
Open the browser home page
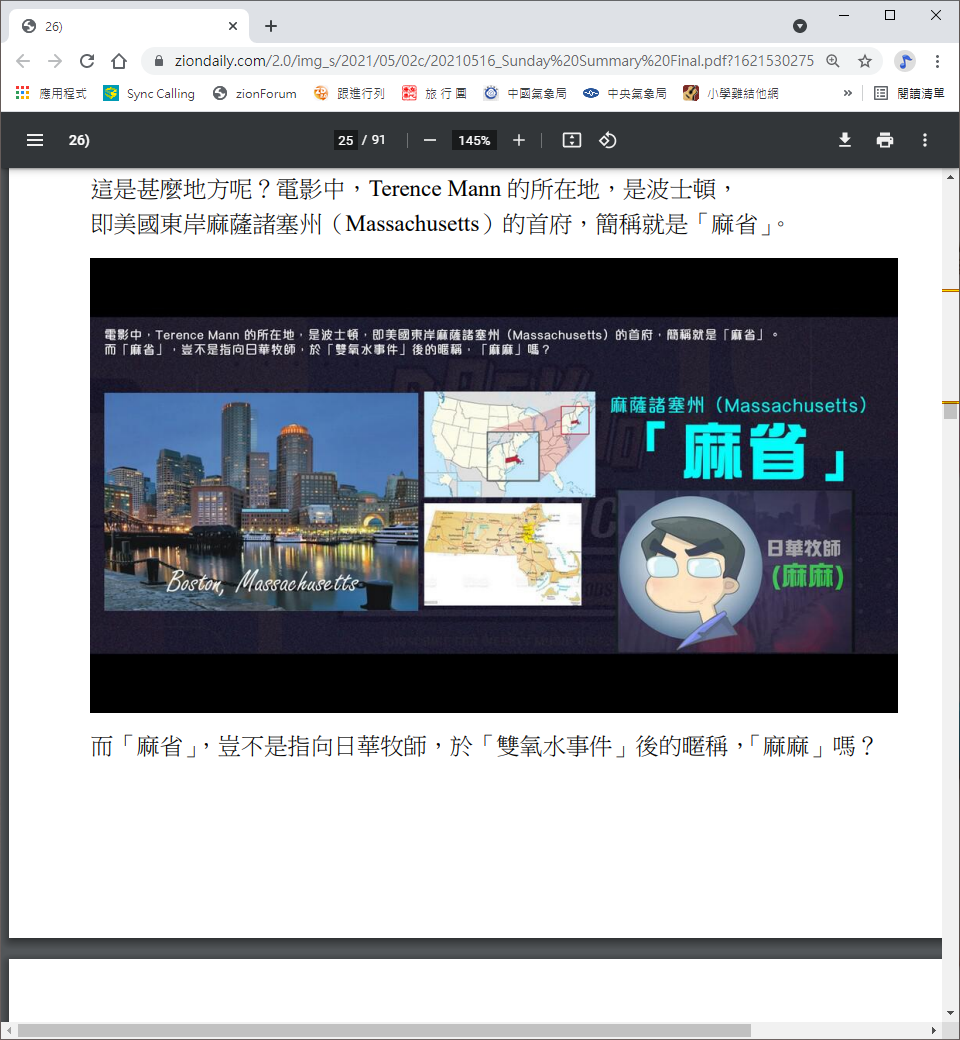click(x=119, y=61)
